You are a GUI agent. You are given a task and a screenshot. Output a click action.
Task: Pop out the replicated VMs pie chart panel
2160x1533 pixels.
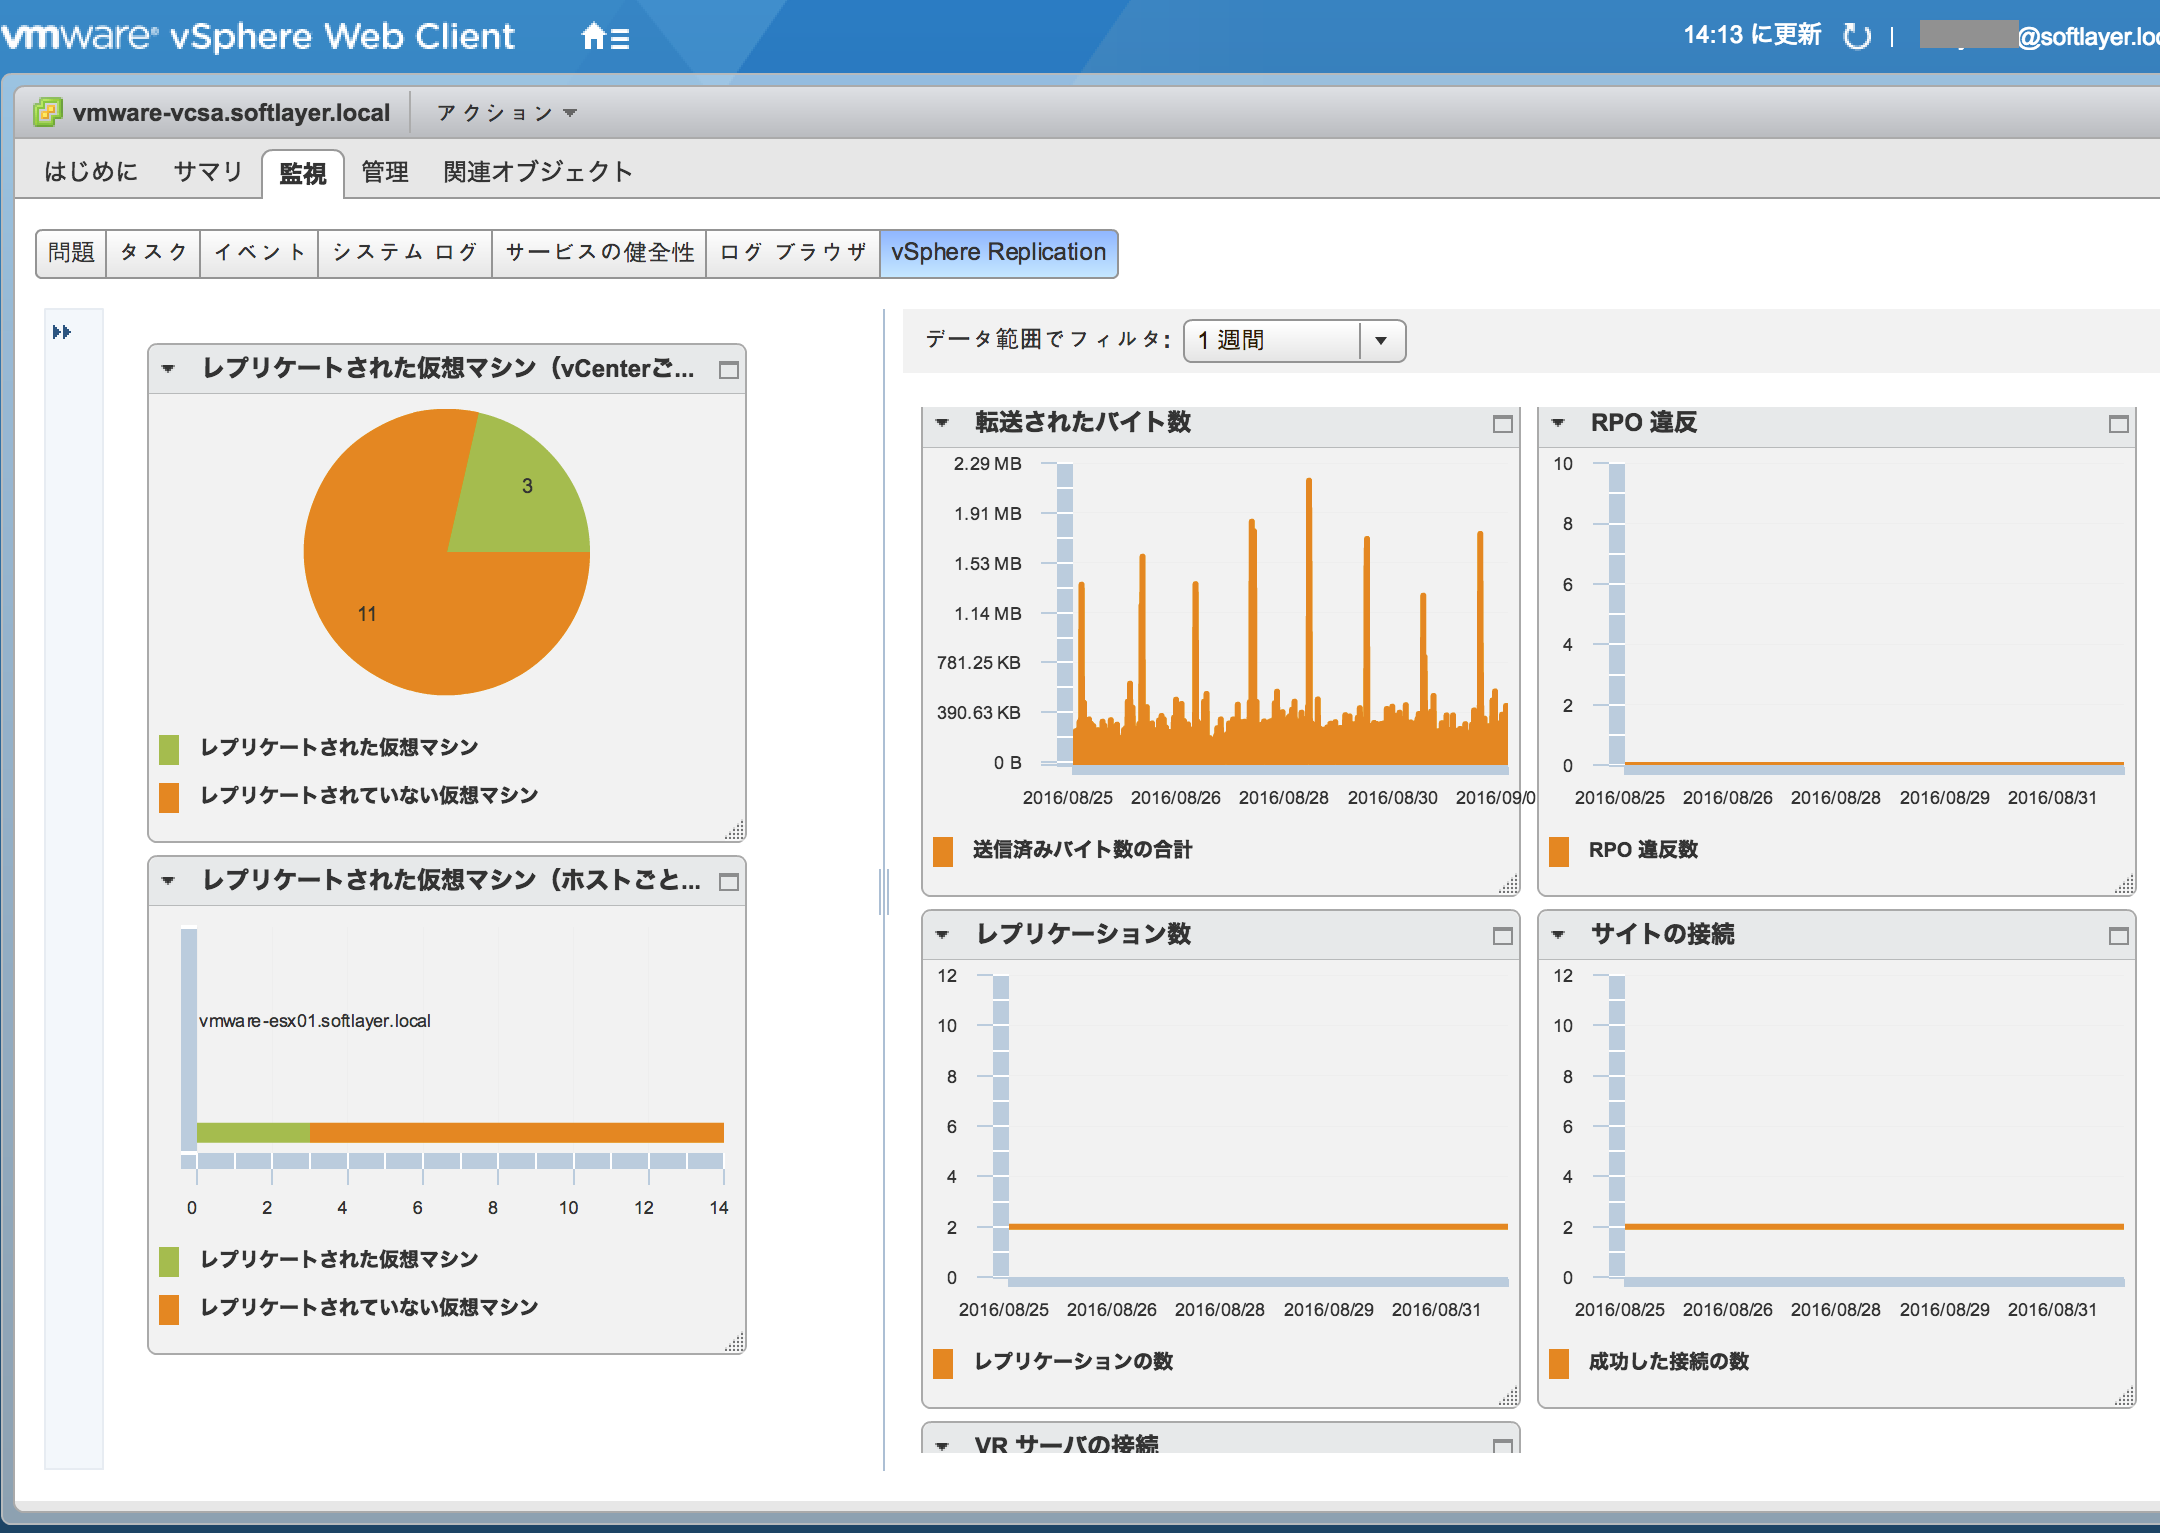(x=729, y=369)
